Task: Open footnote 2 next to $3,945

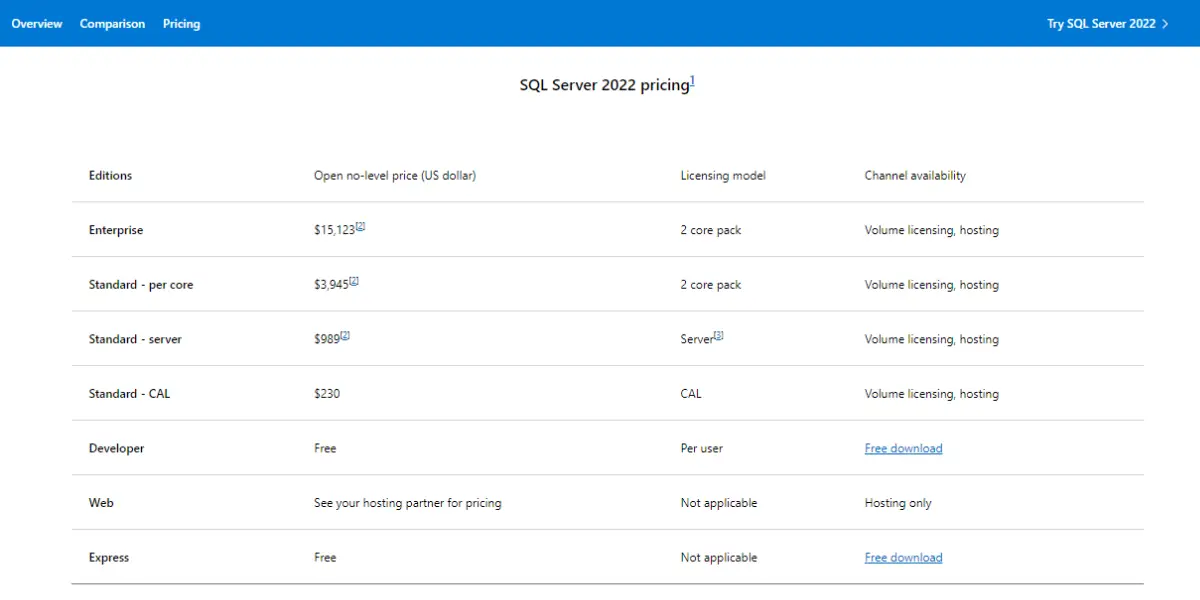Action: pyautogui.click(x=354, y=281)
